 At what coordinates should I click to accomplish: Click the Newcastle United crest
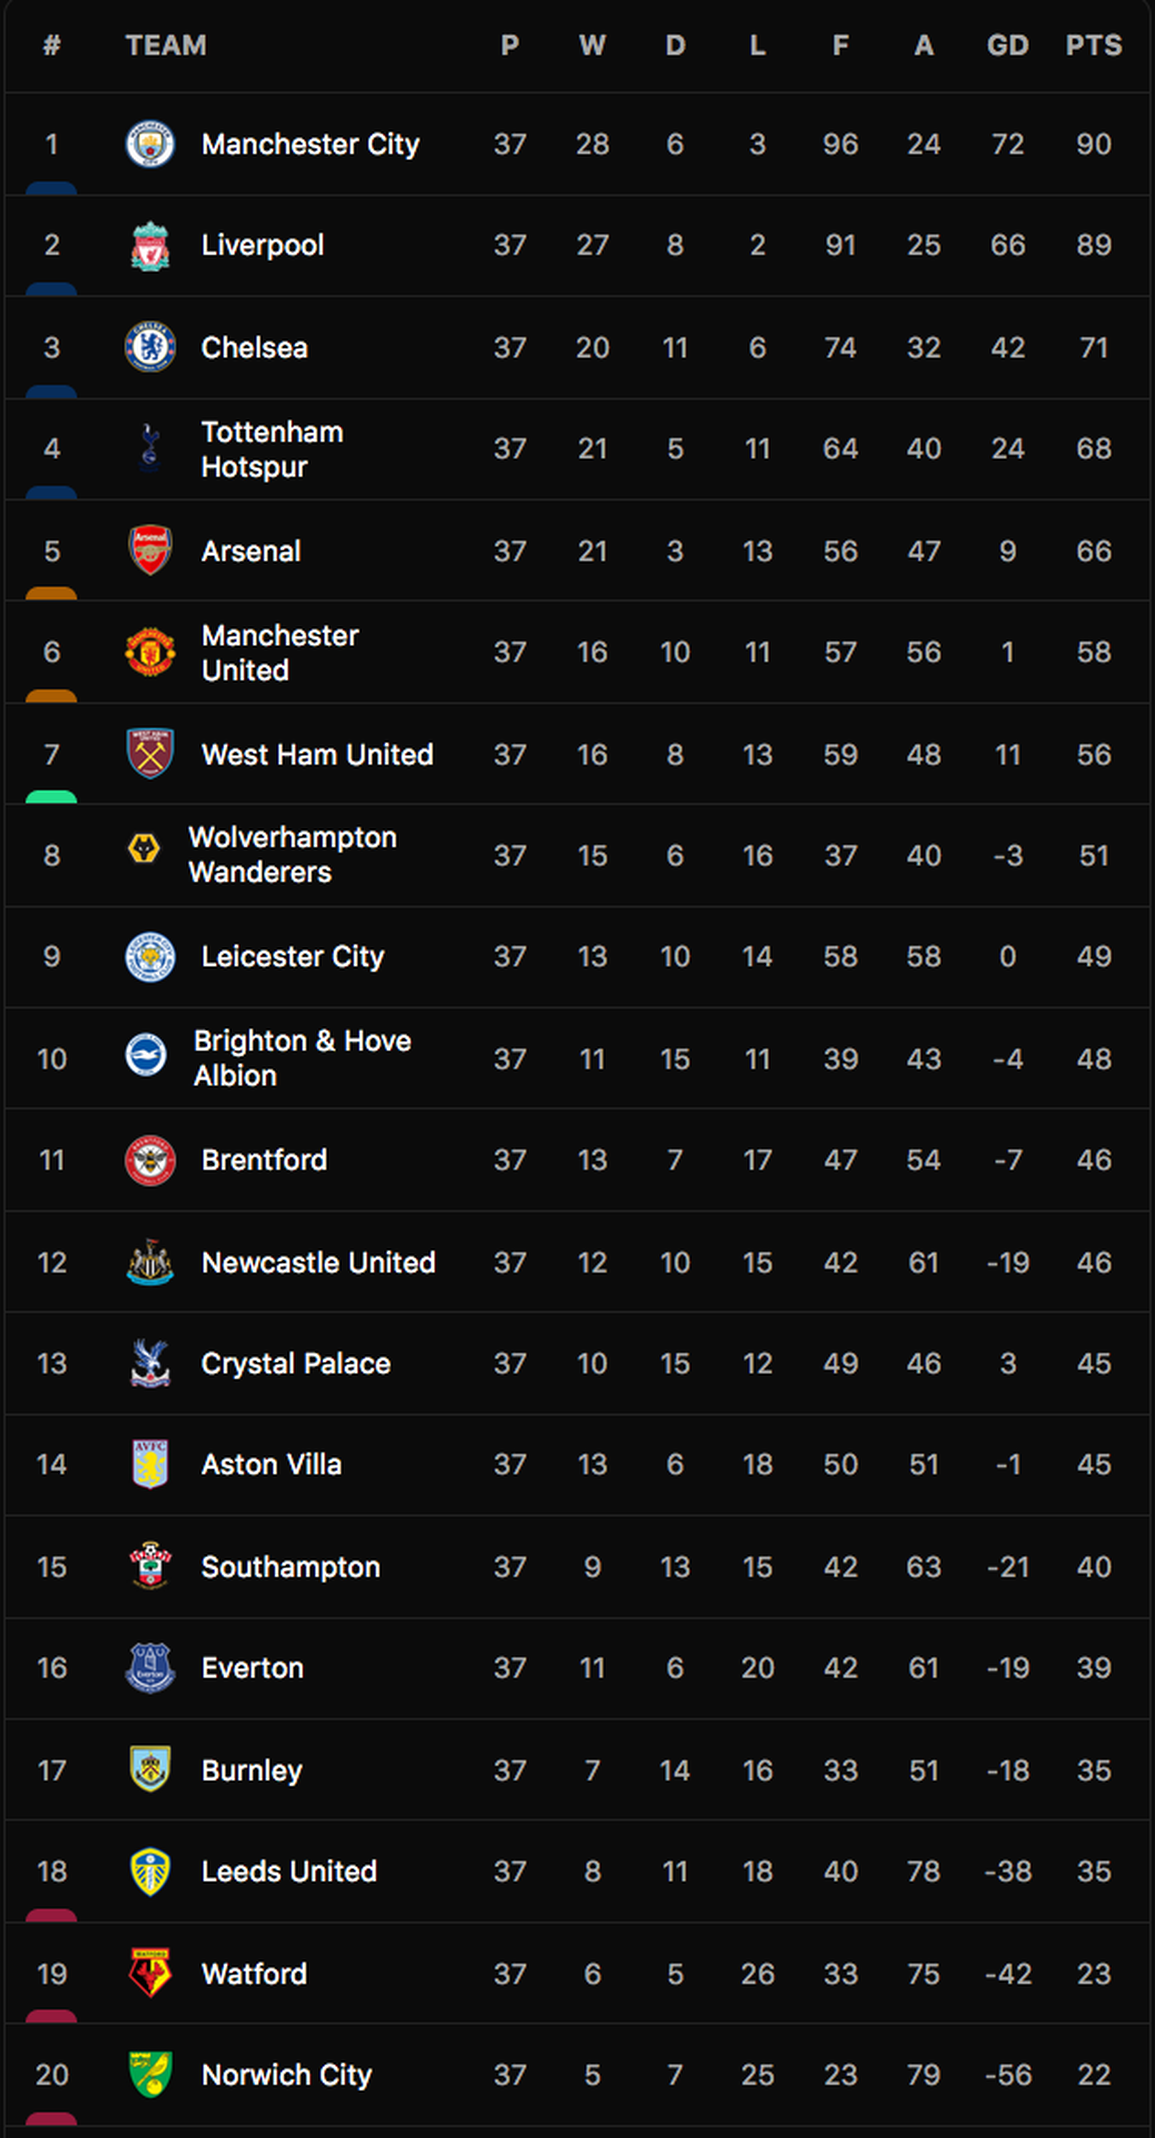[150, 1262]
